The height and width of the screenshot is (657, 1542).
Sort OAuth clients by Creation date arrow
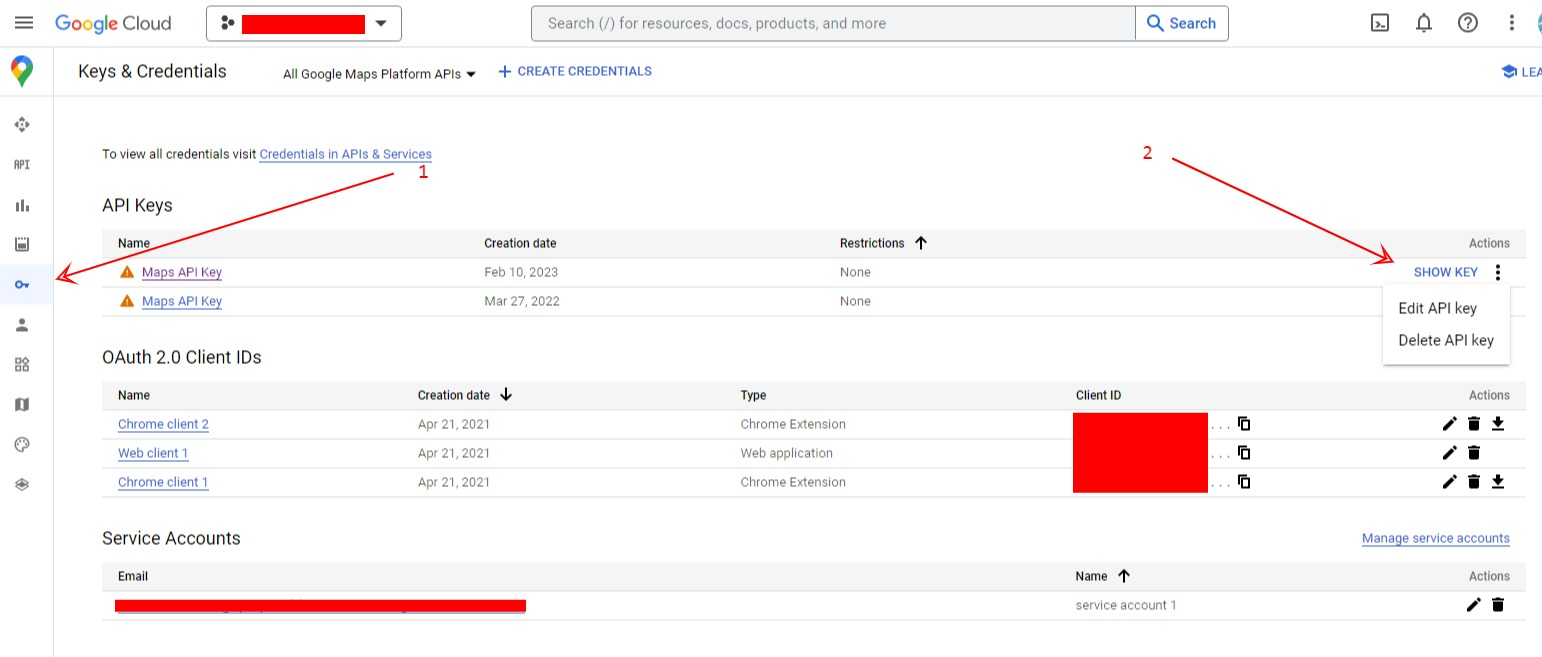(506, 395)
